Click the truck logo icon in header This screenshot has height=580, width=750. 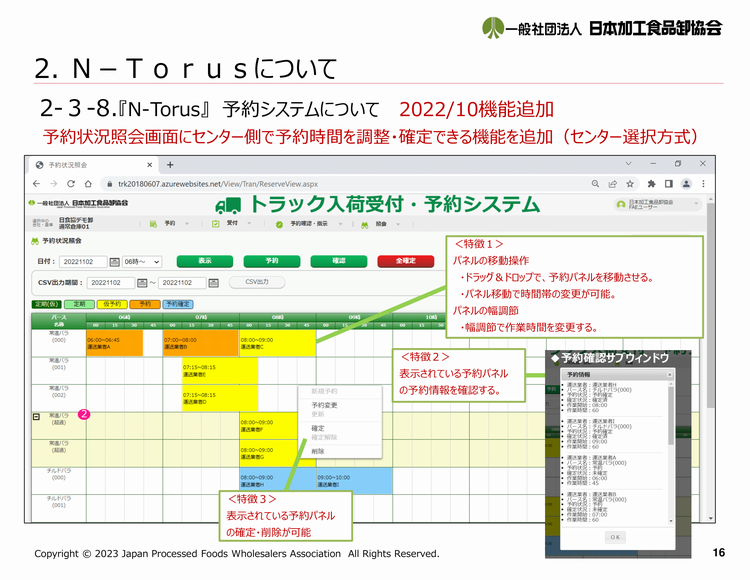[x=228, y=206]
